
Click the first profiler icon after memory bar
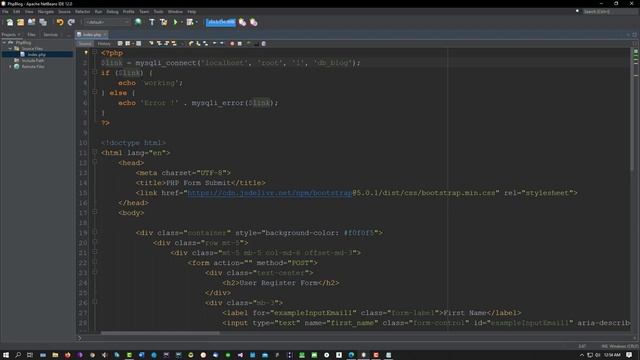(242, 22)
